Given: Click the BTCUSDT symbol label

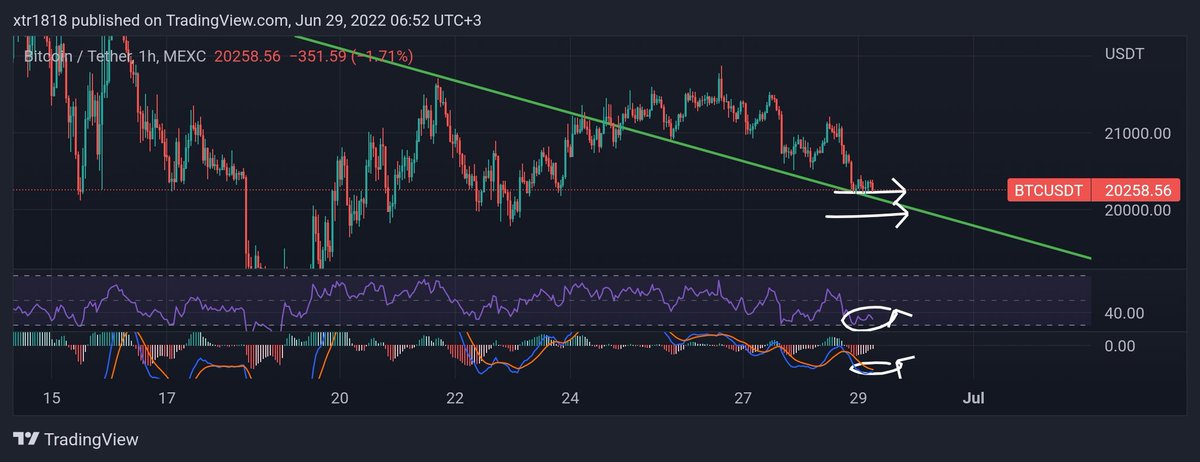Looking at the screenshot, I should pos(1049,190).
